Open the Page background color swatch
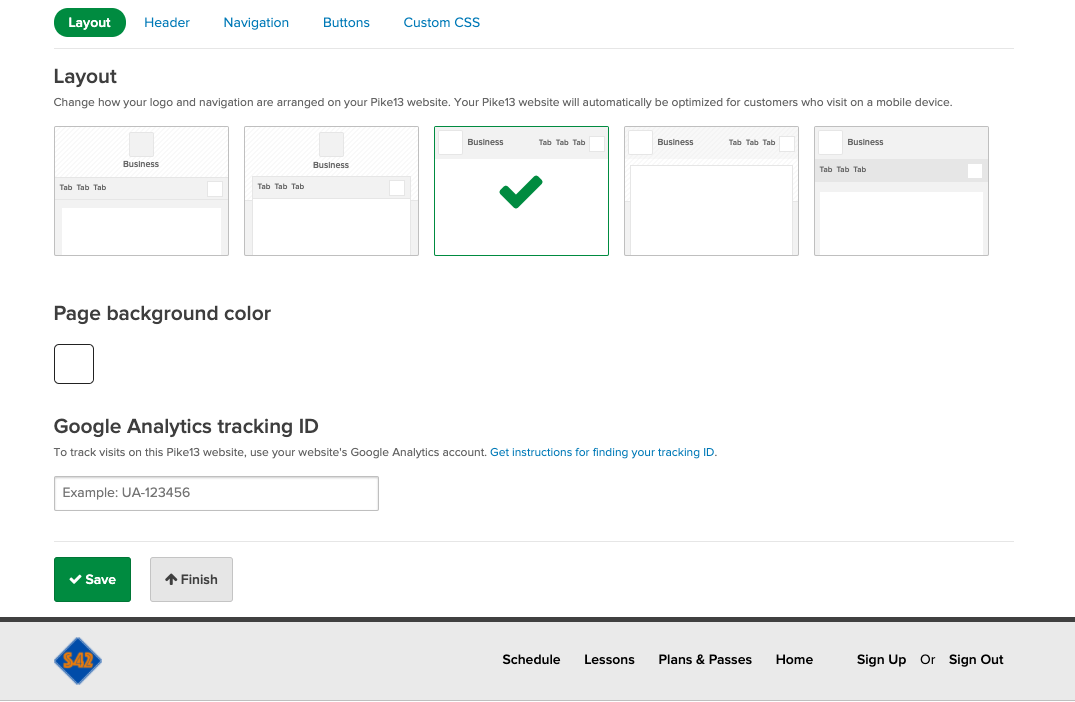 (x=74, y=364)
